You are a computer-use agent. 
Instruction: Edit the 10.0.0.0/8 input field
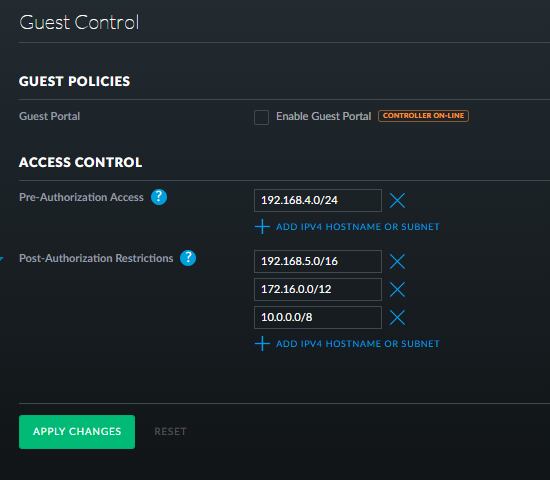pyautogui.click(x=318, y=318)
